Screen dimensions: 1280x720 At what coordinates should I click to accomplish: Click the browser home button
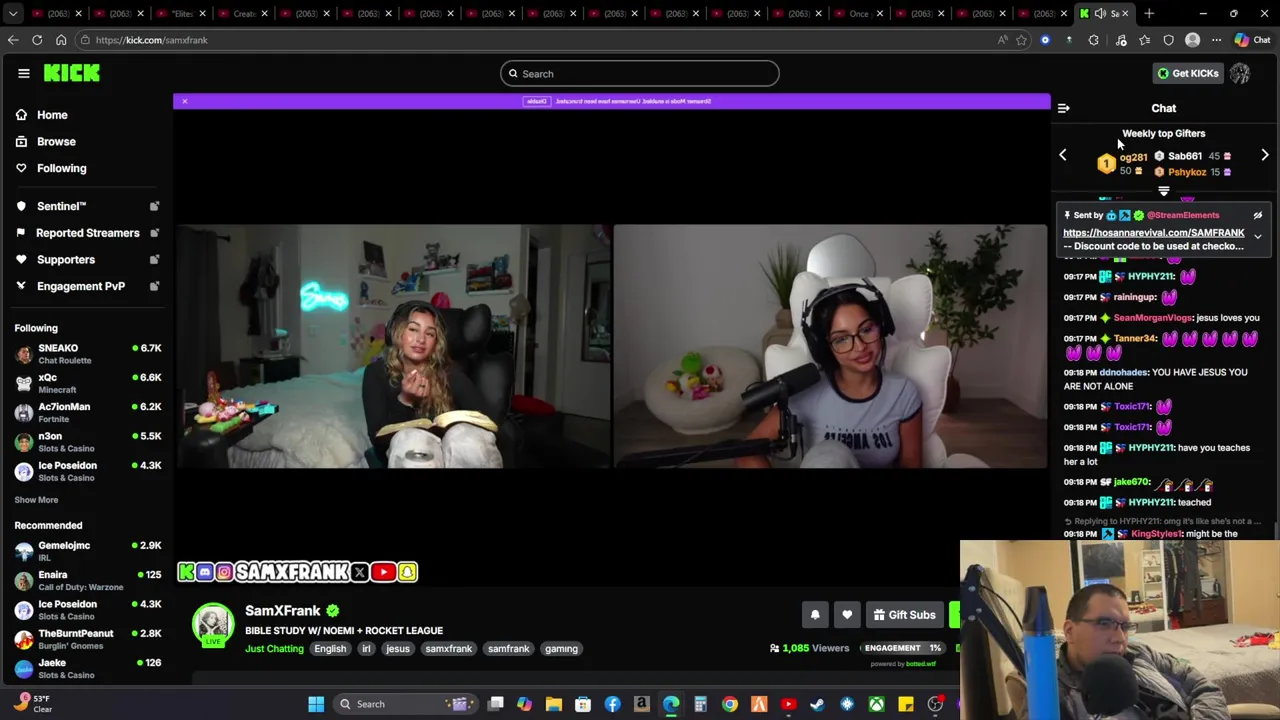click(x=61, y=40)
